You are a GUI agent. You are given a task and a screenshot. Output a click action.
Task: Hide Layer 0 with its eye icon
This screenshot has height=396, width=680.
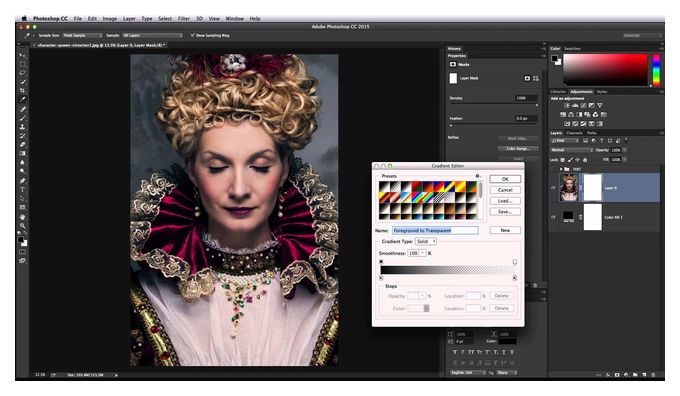point(553,188)
